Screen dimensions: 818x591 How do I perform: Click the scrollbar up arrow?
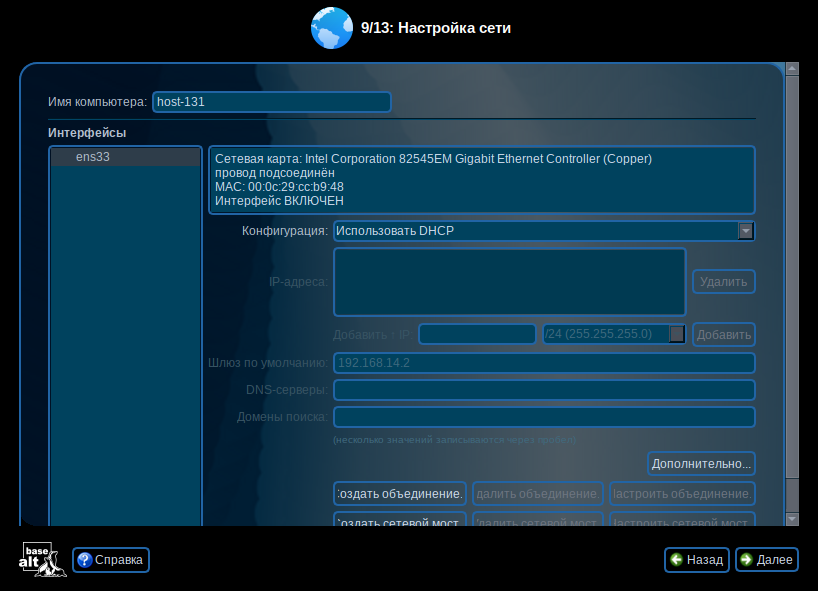pyautogui.click(x=792, y=69)
